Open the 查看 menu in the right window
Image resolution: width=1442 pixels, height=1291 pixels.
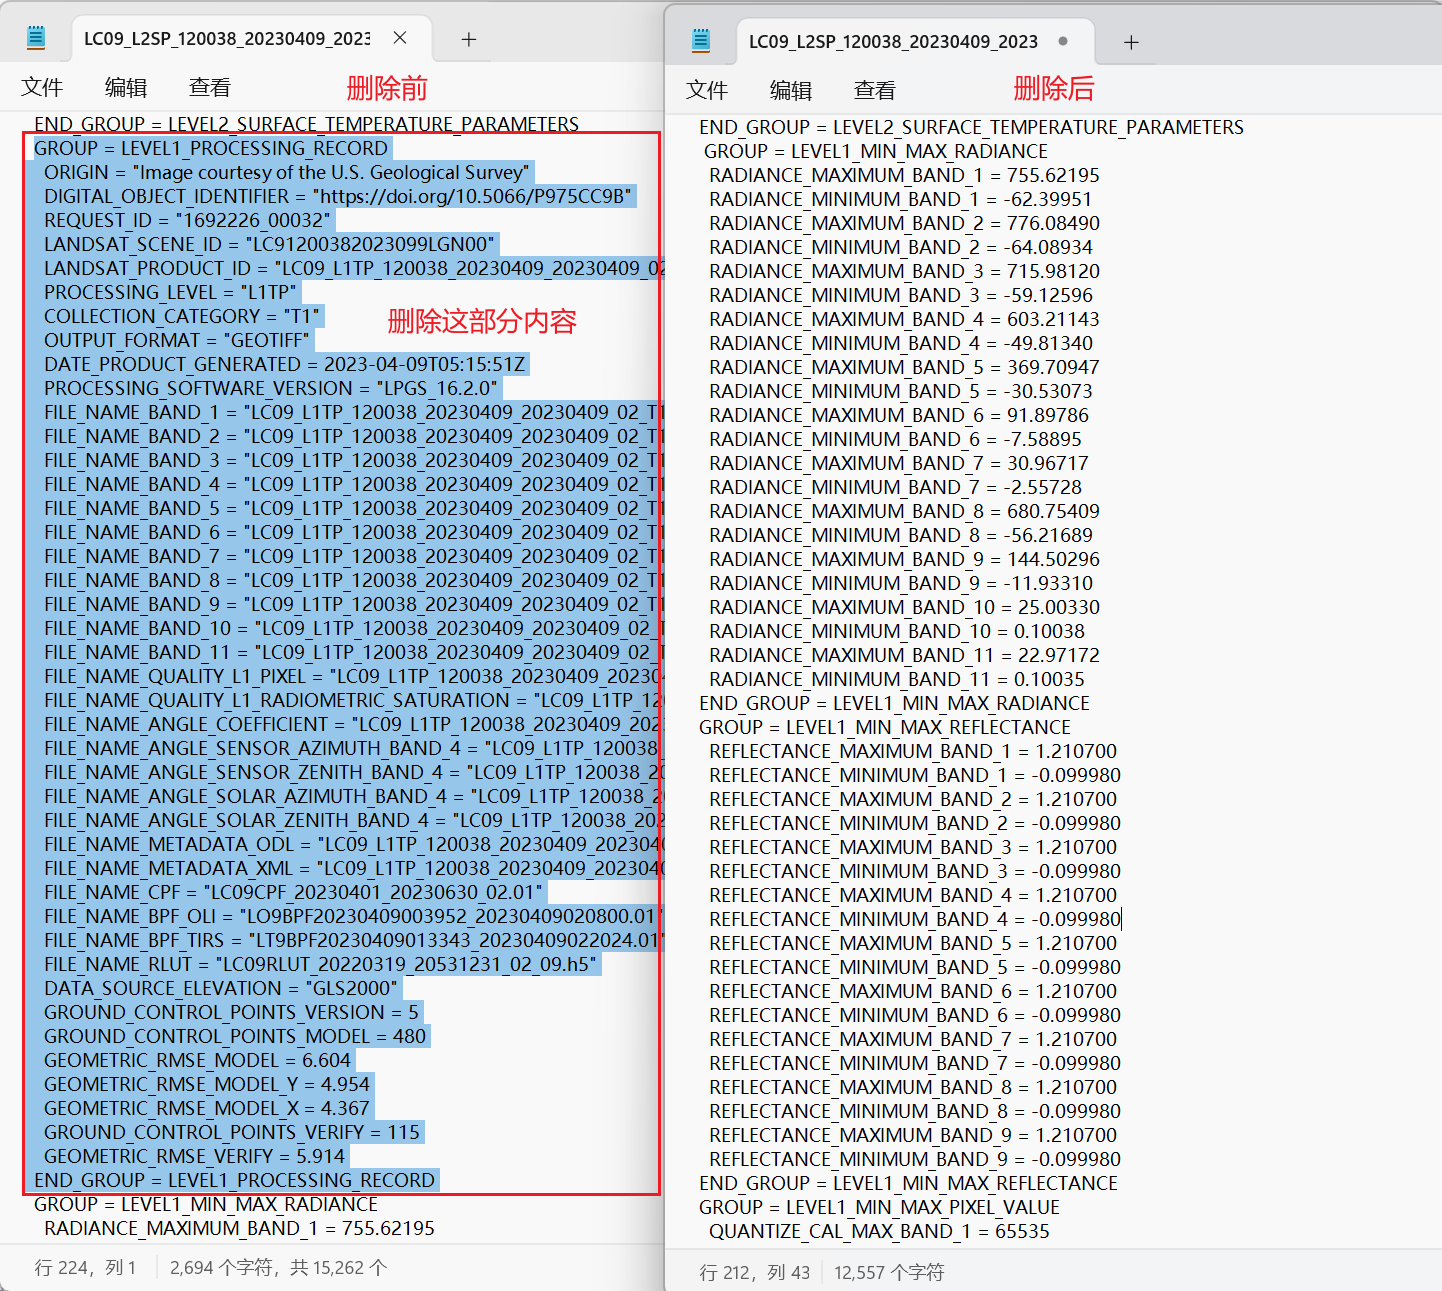(875, 90)
